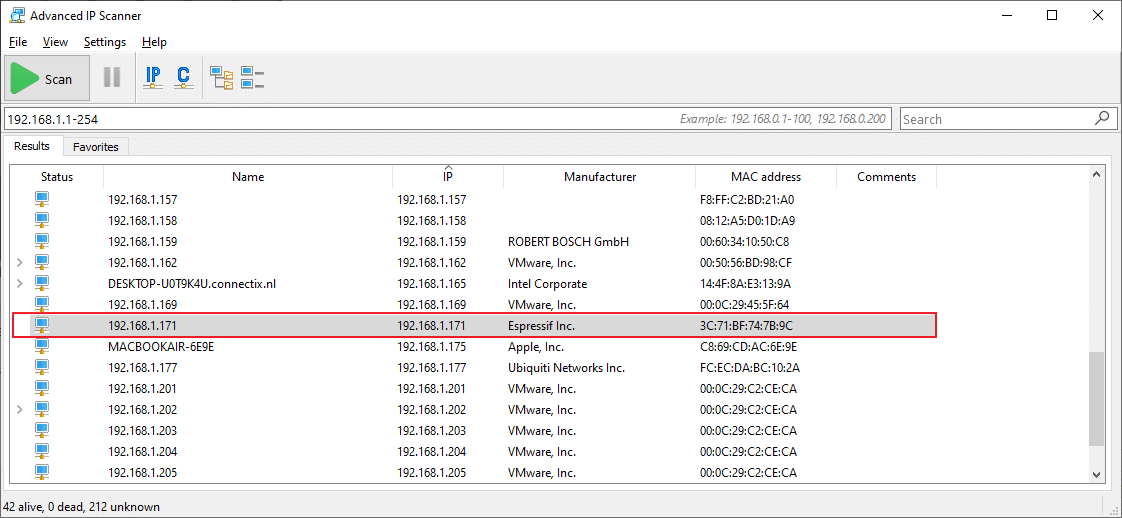Image resolution: width=1122 pixels, height=518 pixels.
Task: Click manufacturer Intel Corporate
Action: (547, 284)
